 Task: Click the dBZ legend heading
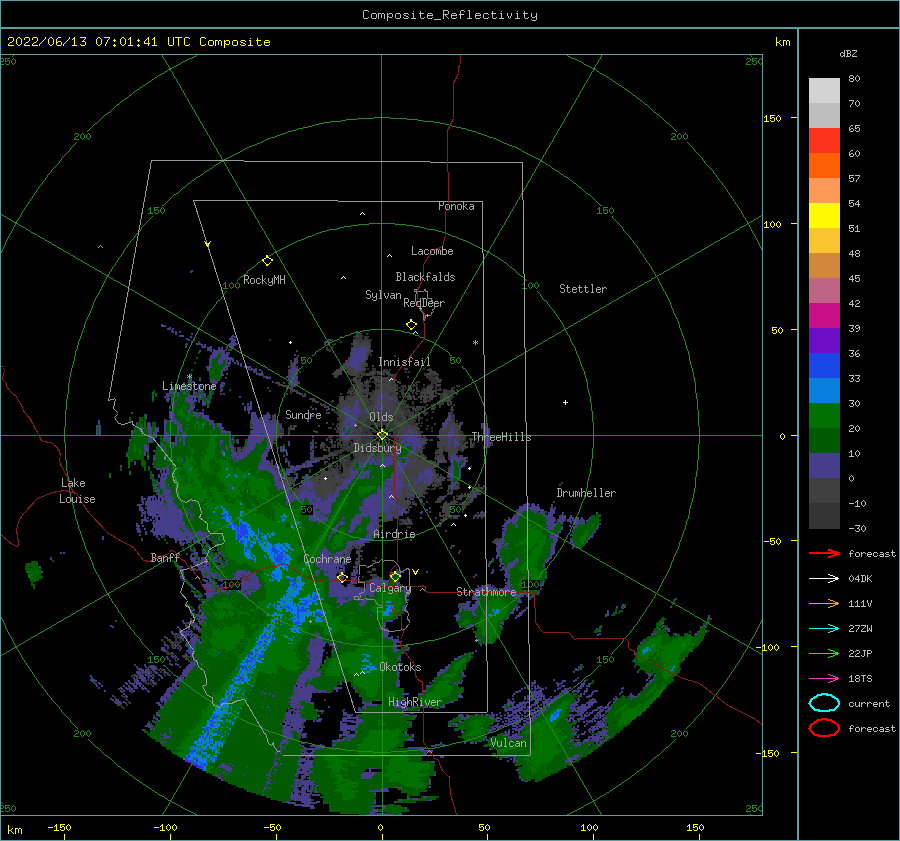click(848, 53)
